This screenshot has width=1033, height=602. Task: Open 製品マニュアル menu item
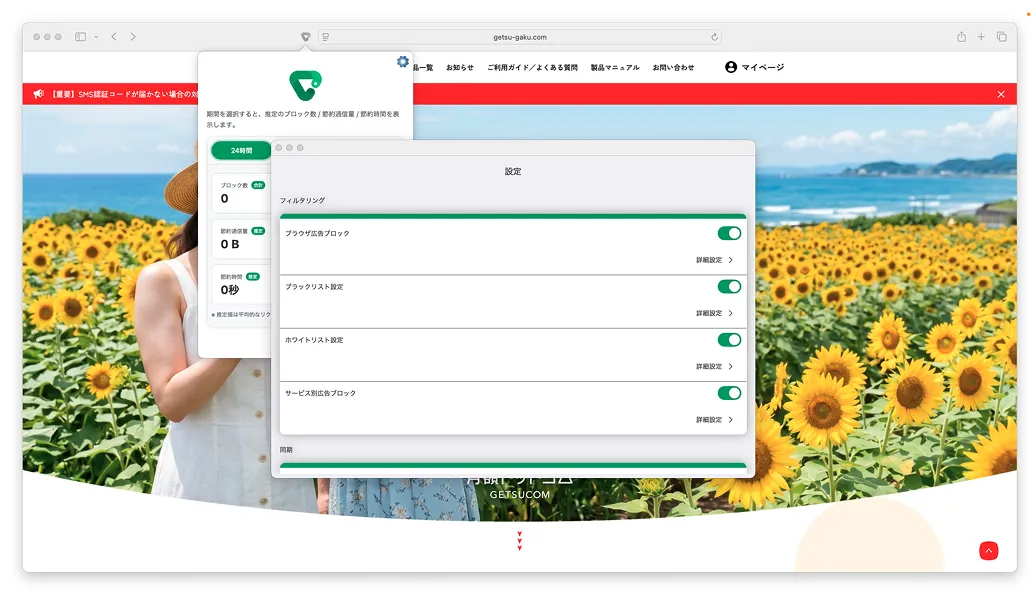click(x=615, y=67)
